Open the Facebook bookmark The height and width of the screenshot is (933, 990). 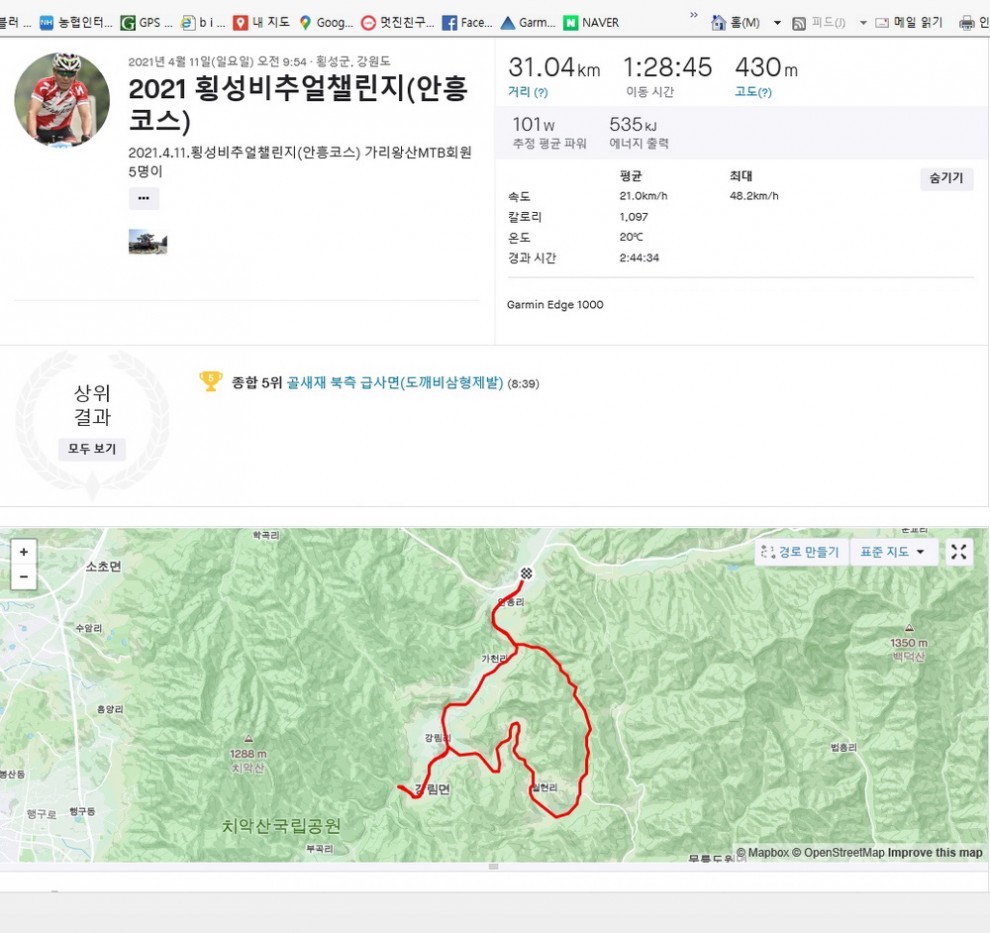pos(467,22)
